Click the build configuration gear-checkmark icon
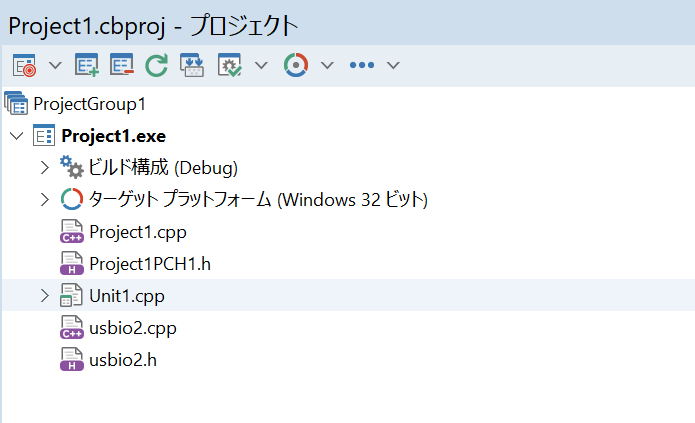 [230, 65]
